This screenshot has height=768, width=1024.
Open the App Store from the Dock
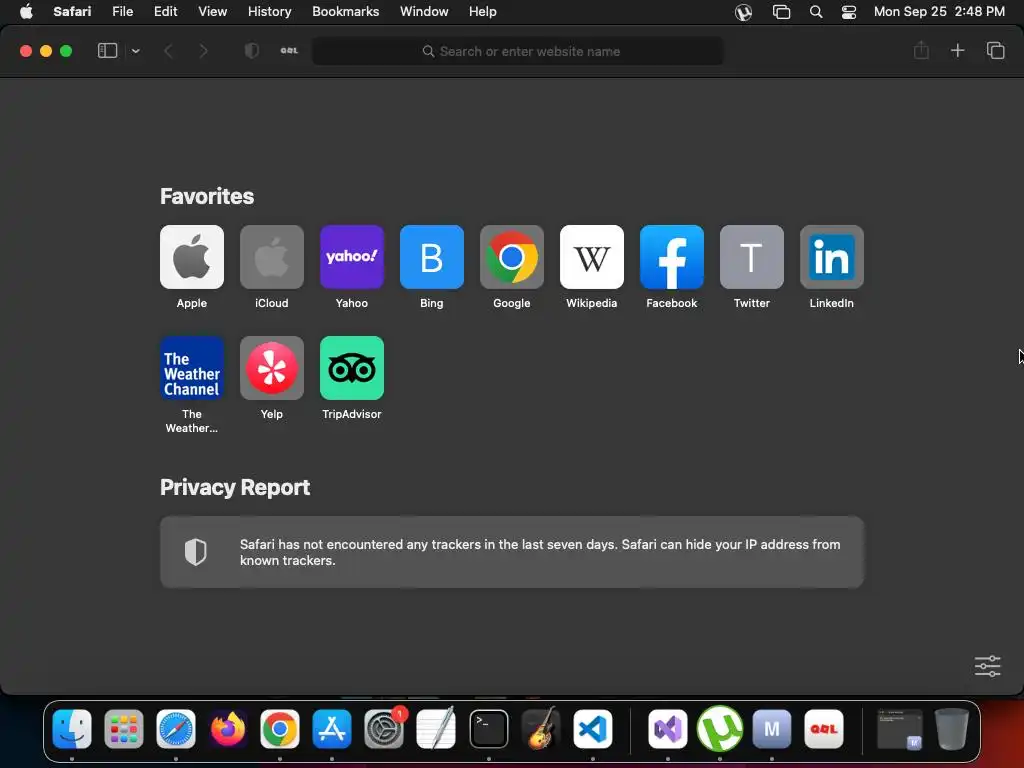332,728
